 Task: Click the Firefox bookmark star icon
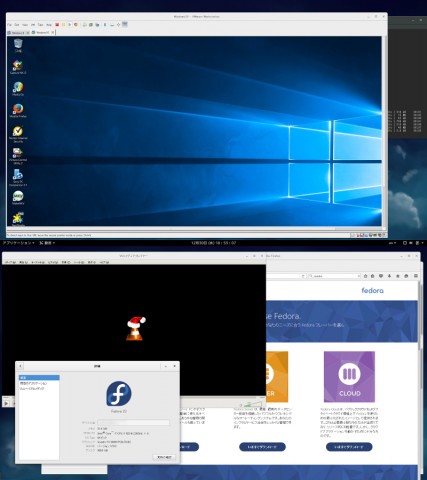pos(365,276)
